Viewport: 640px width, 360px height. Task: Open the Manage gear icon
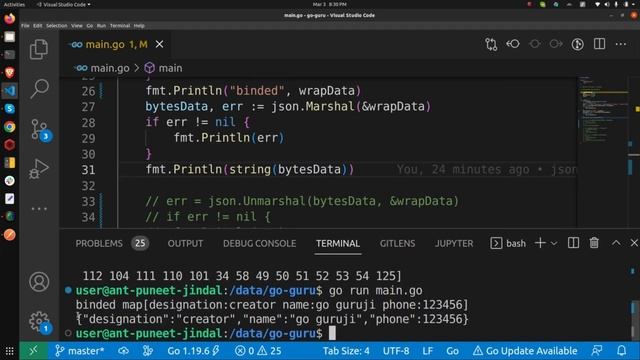[x=39, y=322]
